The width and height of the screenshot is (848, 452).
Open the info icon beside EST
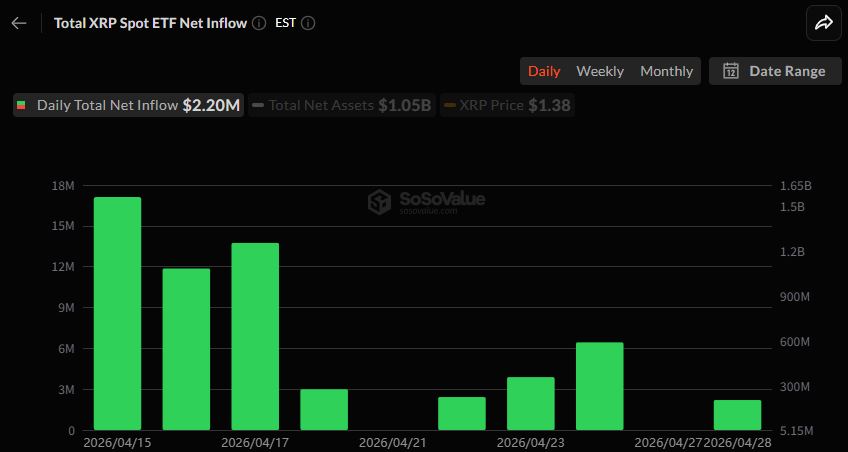(x=308, y=23)
